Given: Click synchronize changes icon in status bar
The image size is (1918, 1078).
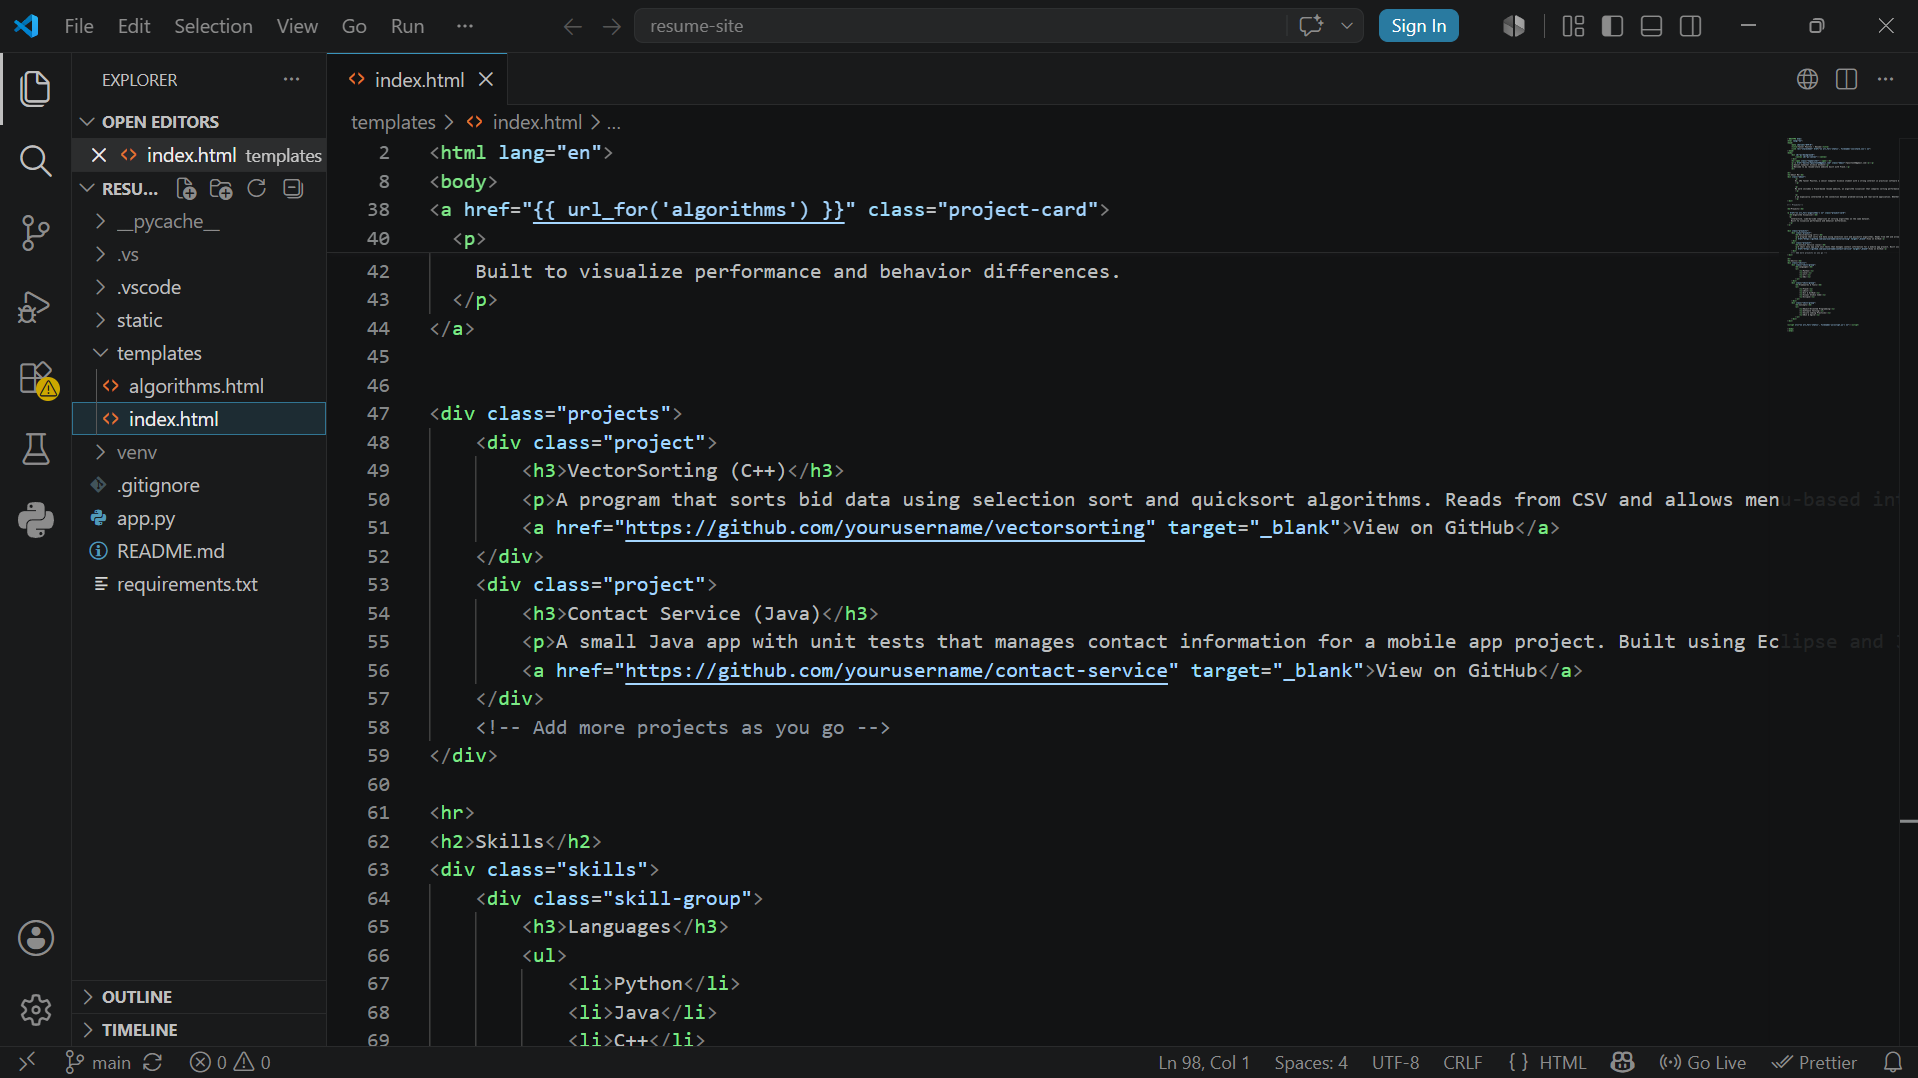Looking at the screenshot, I should coord(152,1062).
